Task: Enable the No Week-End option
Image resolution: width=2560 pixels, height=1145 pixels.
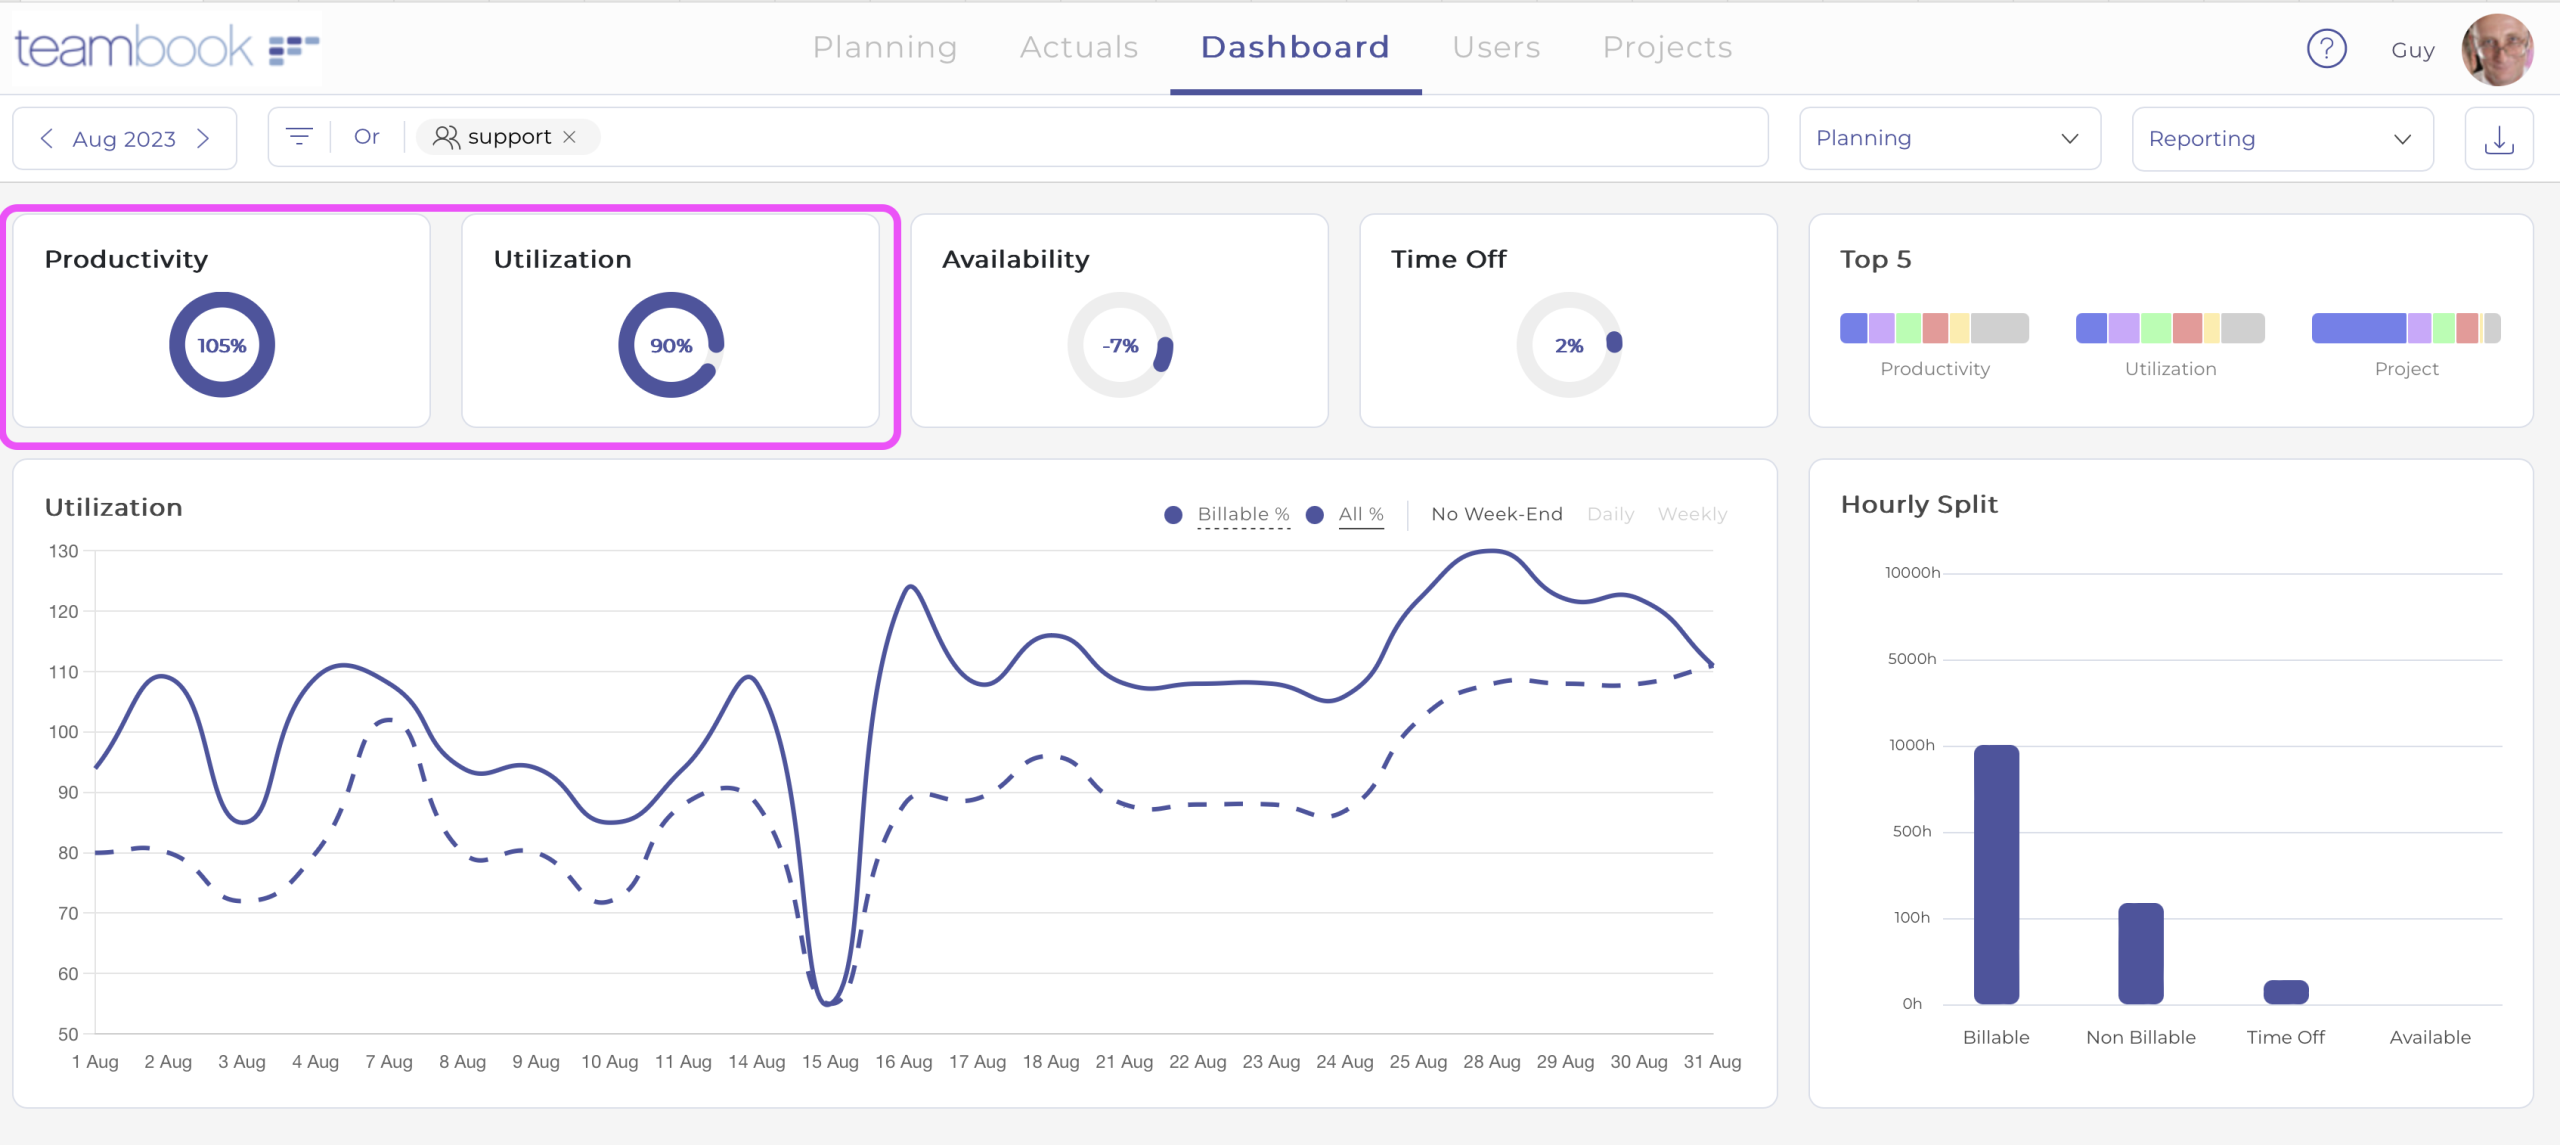Action: [1496, 514]
